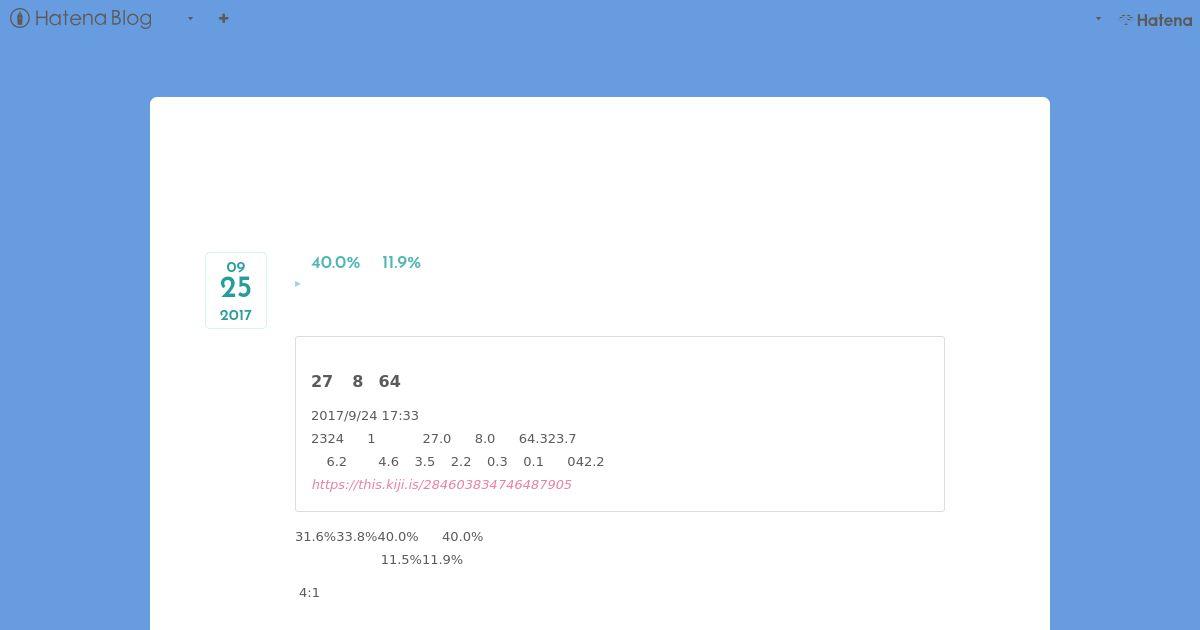Click the Hatena Blog pen logo icon

coord(19,18)
